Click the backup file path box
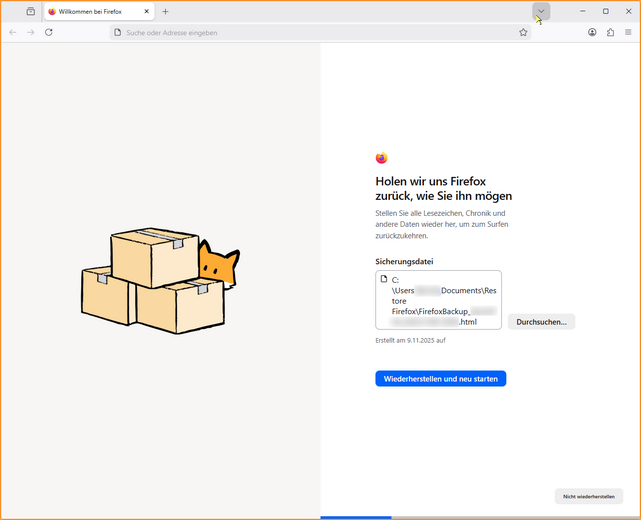The height and width of the screenshot is (520, 641). click(438, 300)
